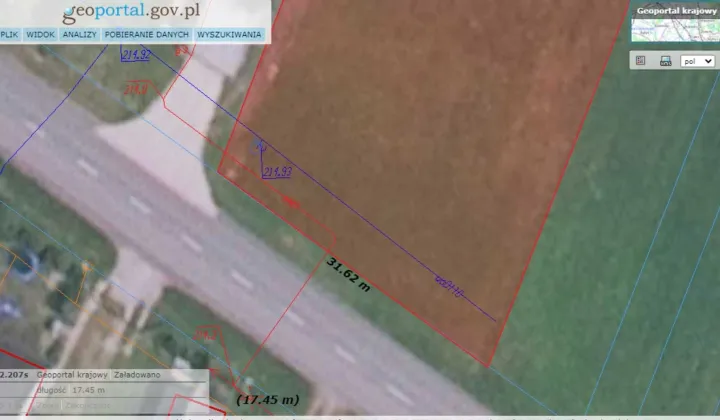
Task: Click the print map icon
Action: point(665,61)
